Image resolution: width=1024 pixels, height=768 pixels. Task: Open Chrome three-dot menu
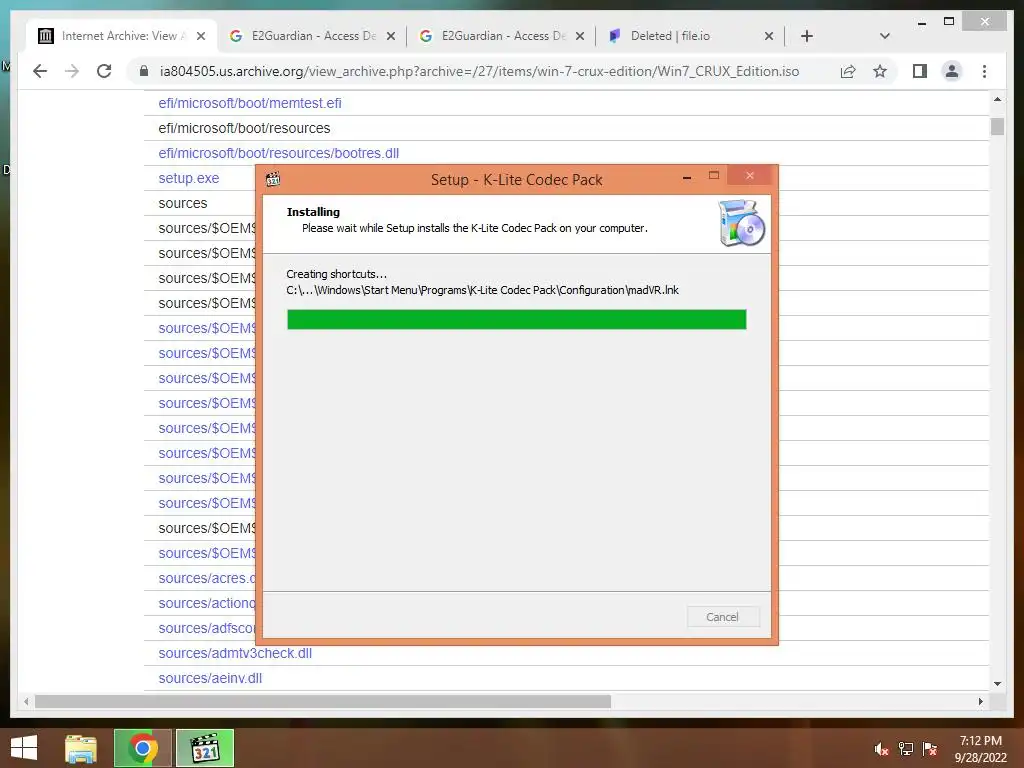(x=984, y=71)
